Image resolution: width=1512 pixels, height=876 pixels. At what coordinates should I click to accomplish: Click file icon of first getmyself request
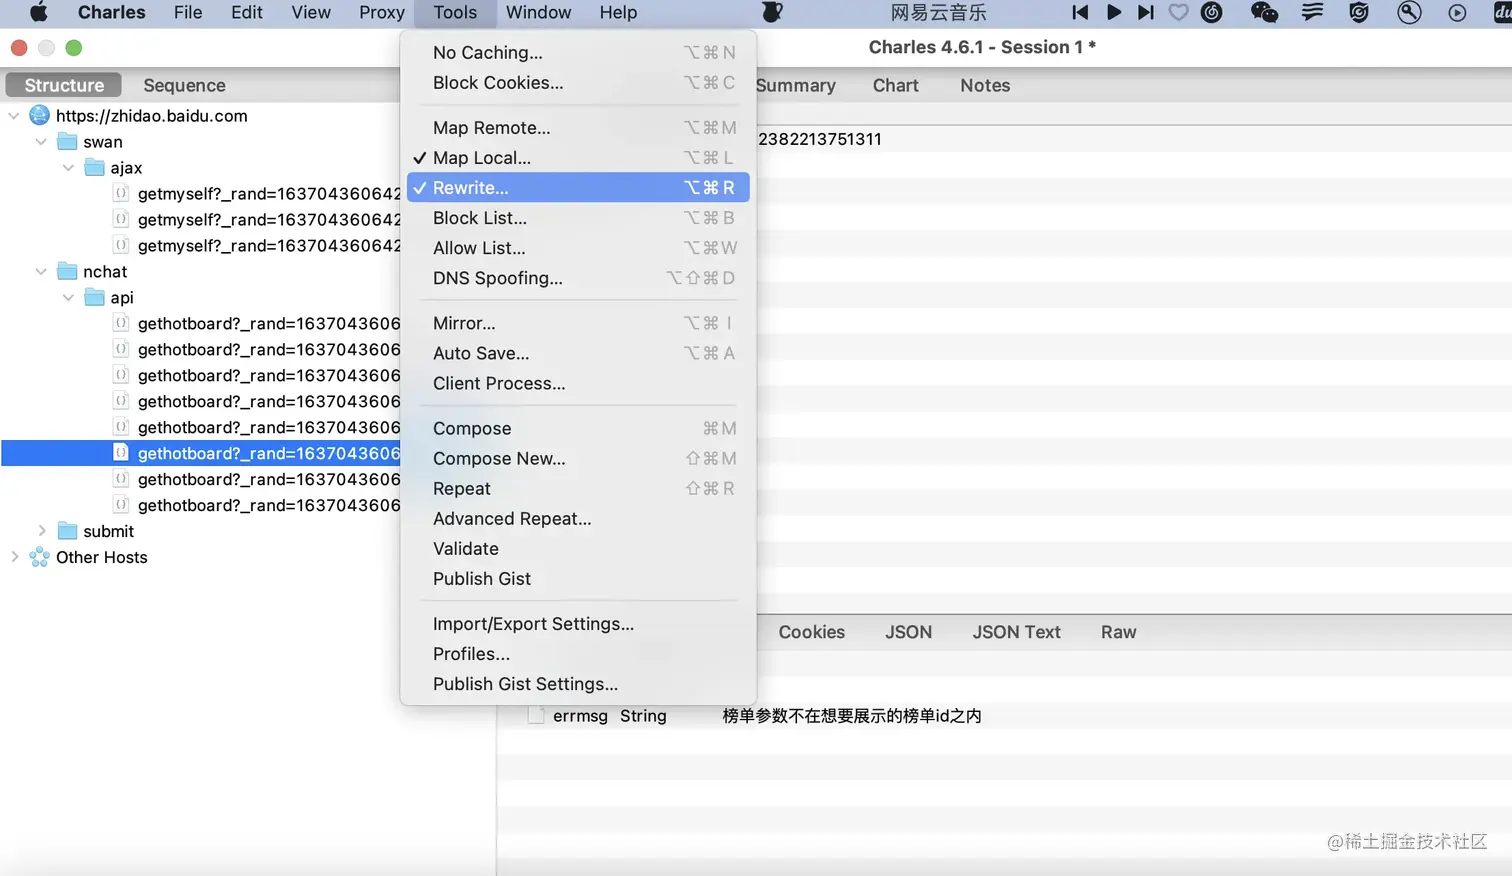click(x=120, y=193)
